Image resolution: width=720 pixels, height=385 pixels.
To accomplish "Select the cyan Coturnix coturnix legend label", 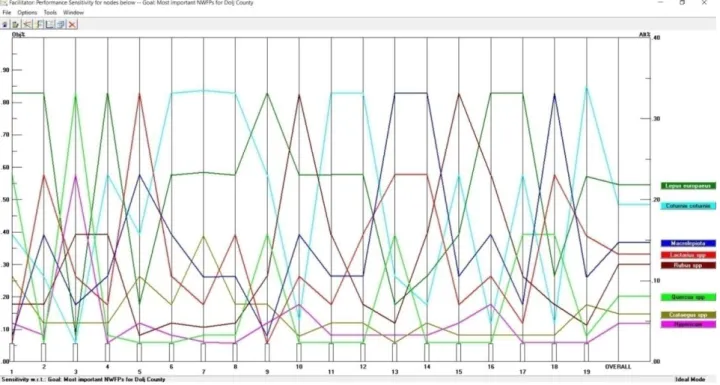I will point(688,206).
